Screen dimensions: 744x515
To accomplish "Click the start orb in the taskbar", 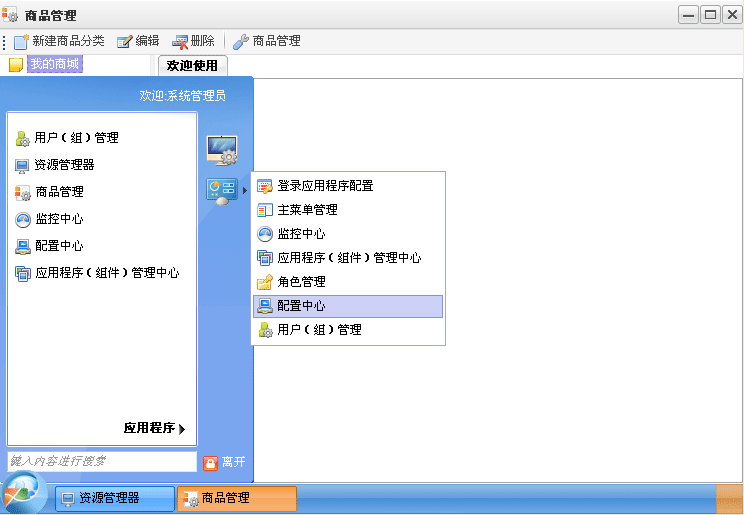I will click(x=24, y=493).
